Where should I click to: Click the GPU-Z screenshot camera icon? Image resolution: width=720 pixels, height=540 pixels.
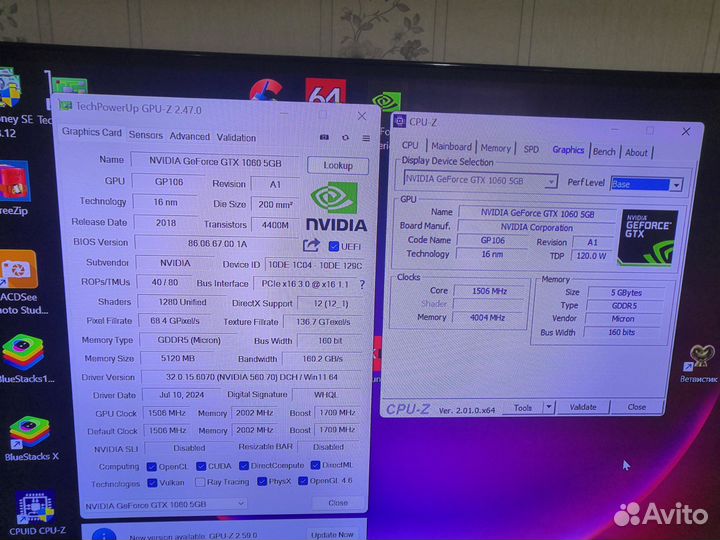[324, 137]
